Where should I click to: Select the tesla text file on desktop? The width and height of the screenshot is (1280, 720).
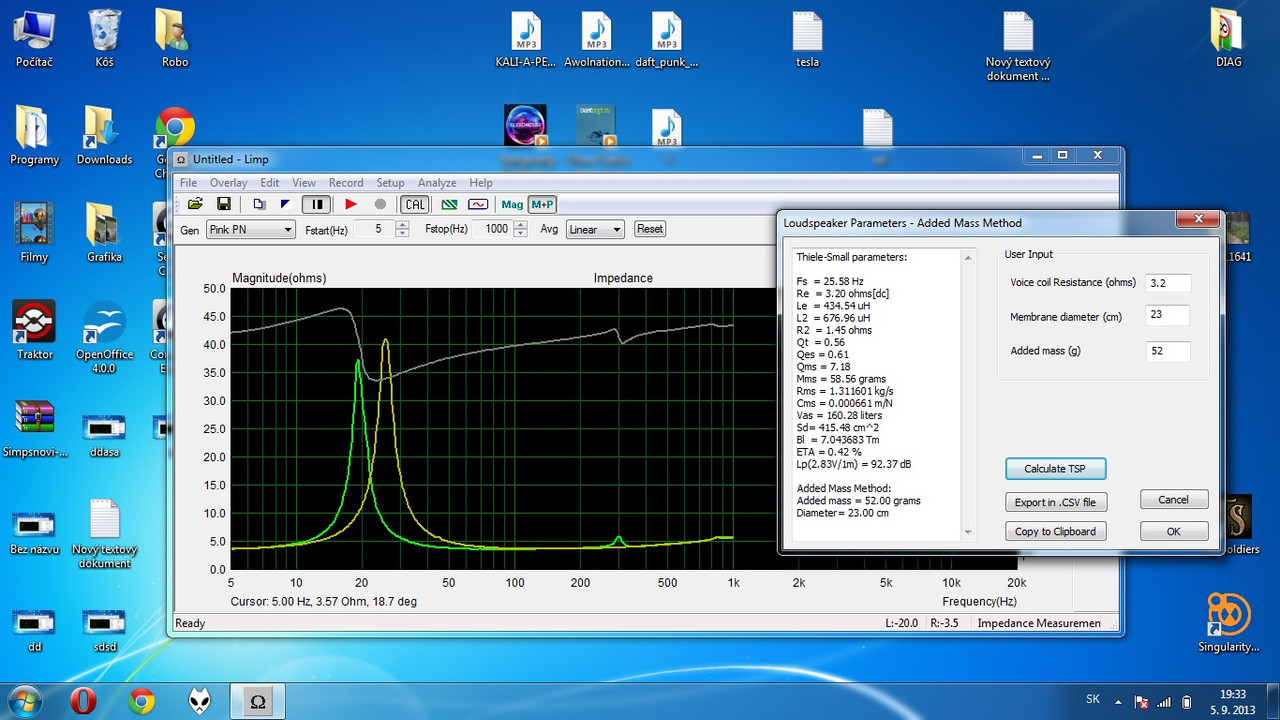(x=807, y=39)
